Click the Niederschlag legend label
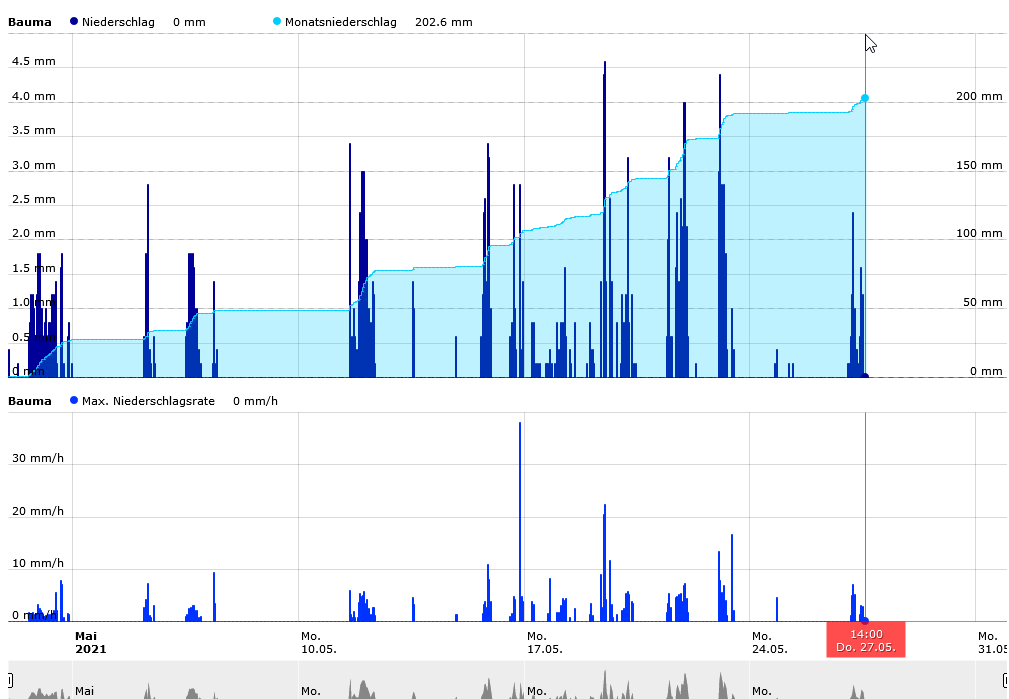Image resolution: width=1009 pixels, height=699 pixels. (x=118, y=22)
